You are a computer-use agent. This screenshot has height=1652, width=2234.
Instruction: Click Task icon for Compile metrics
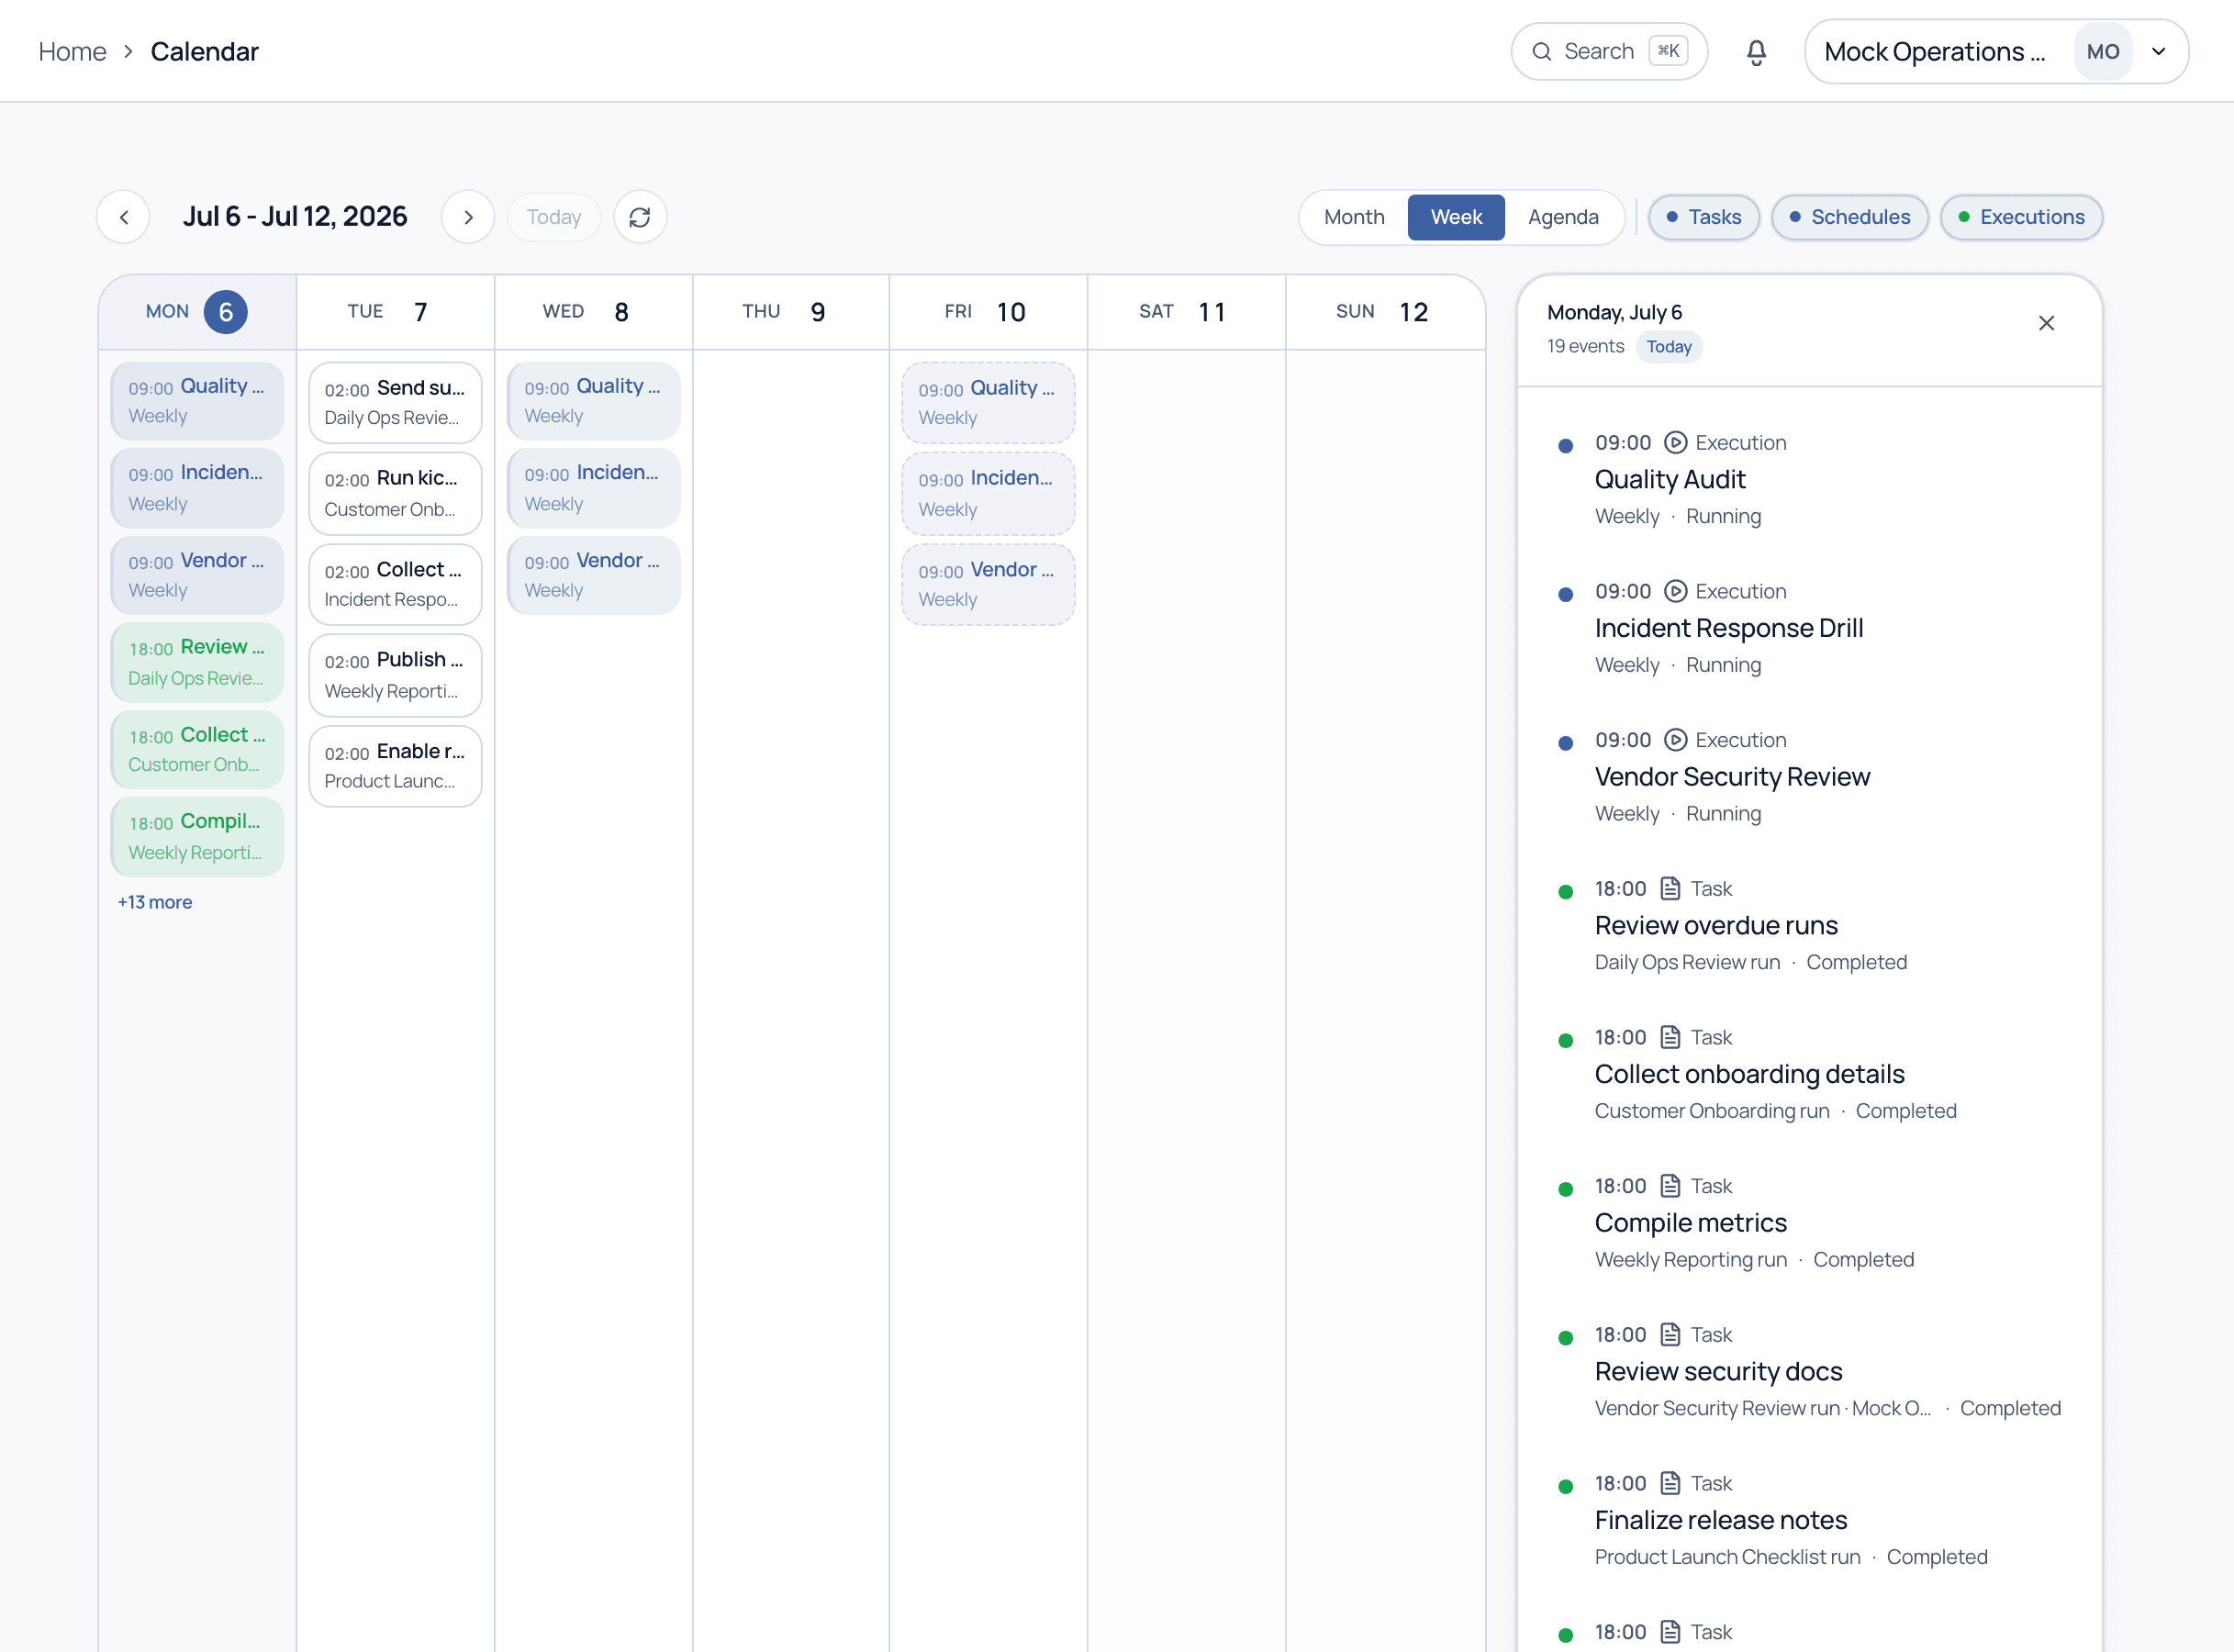pyautogui.click(x=1670, y=1186)
